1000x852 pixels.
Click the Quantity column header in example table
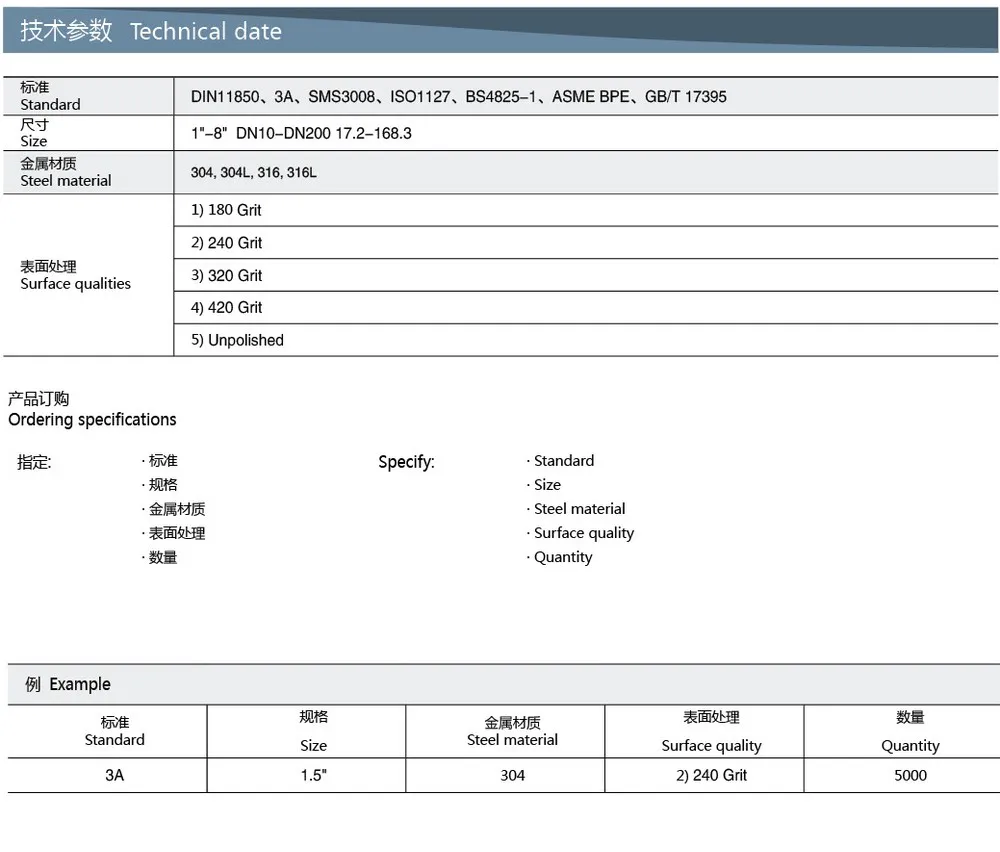click(x=910, y=745)
